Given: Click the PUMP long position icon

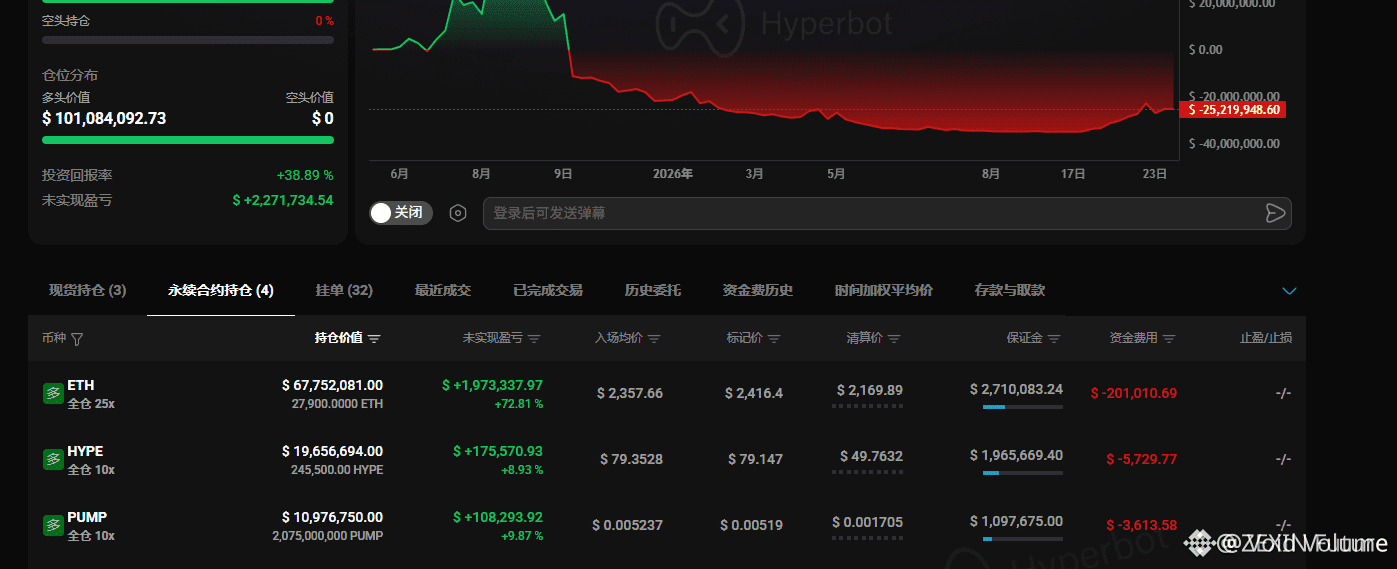Looking at the screenshot, I should tap(53, 526).
